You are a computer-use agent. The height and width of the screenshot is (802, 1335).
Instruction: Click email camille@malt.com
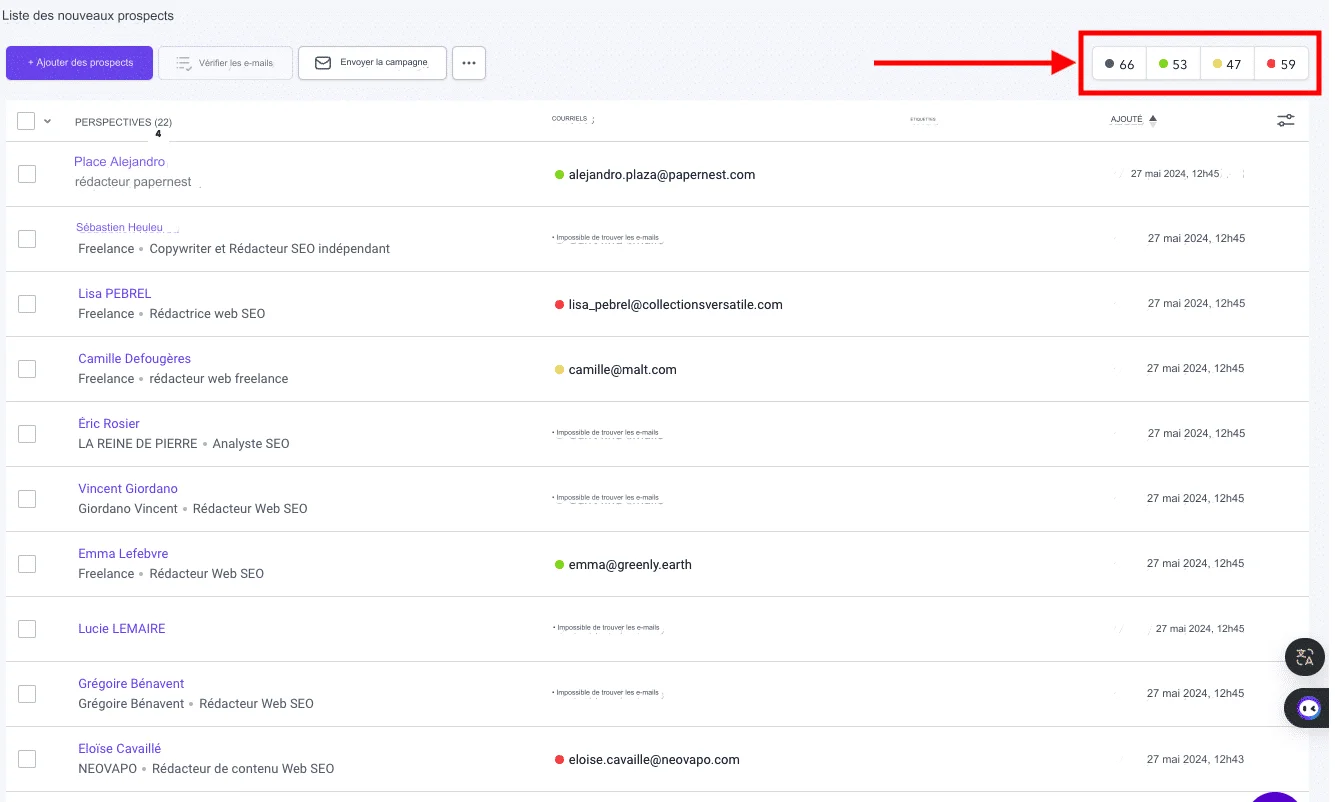tap(622, 370)
